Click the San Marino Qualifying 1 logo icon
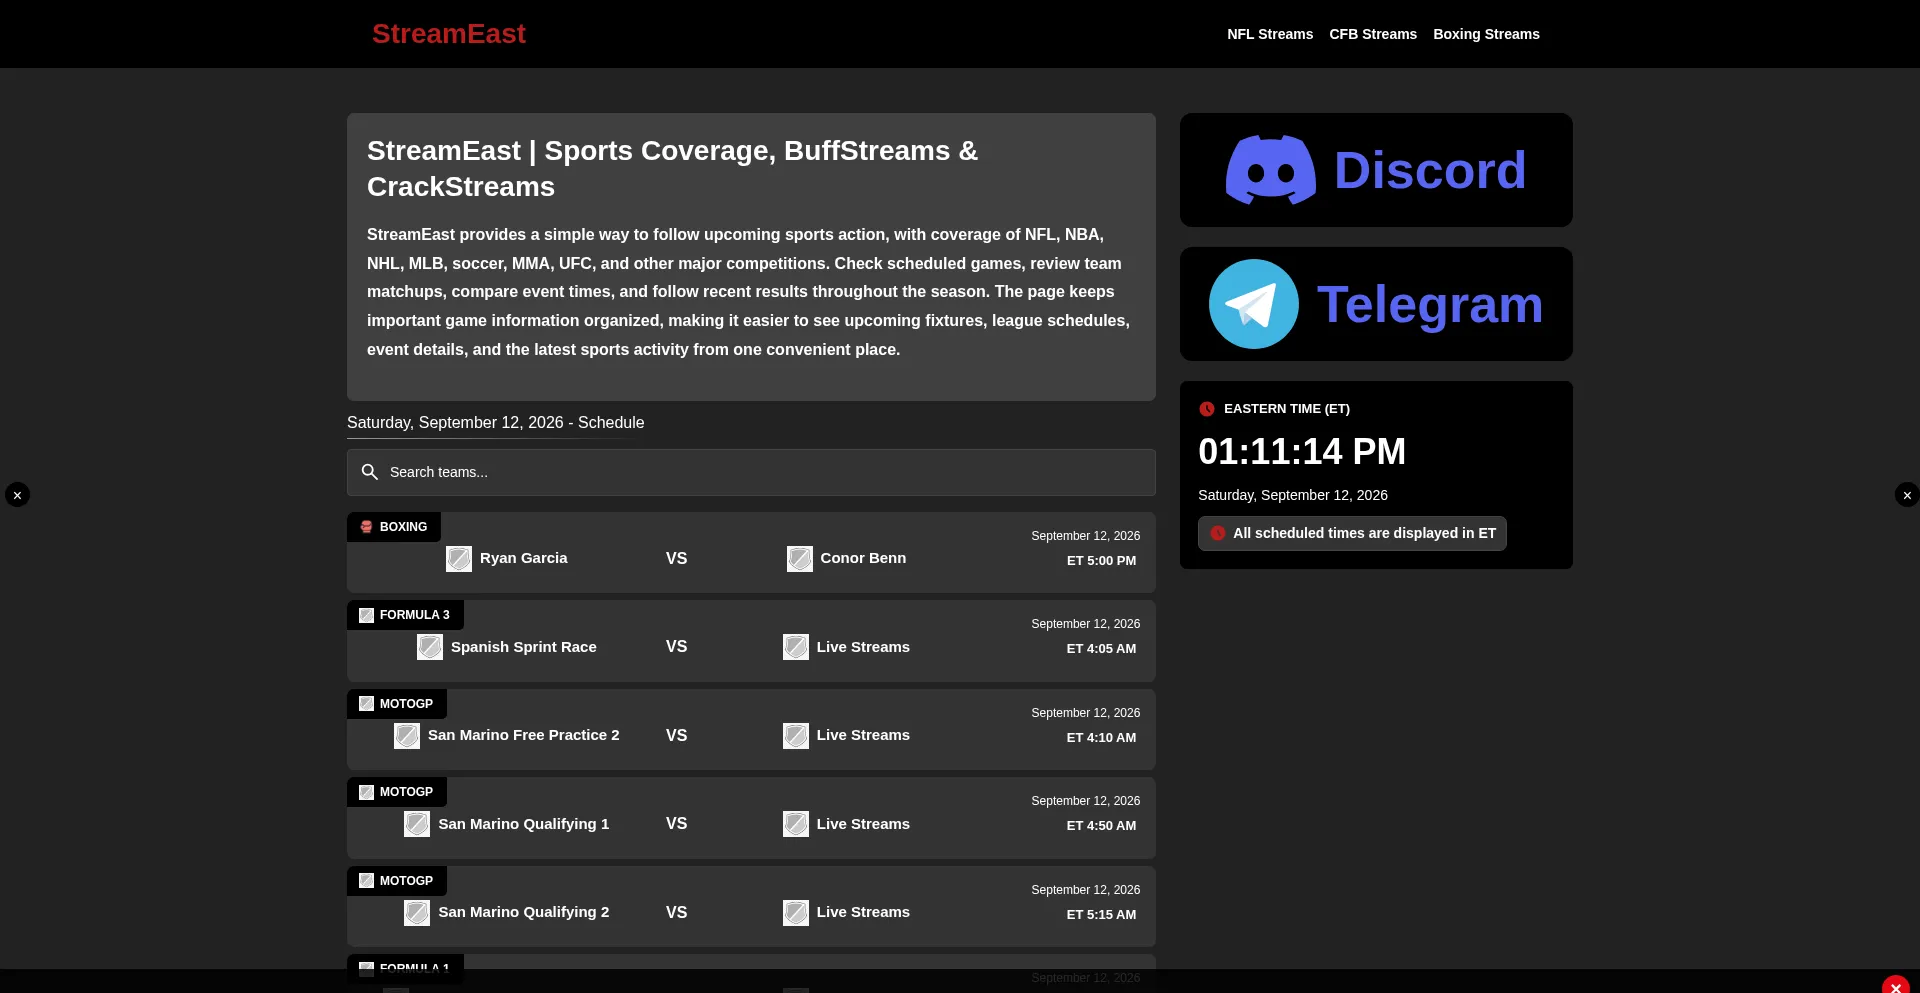The width and height of the screenshot is (1920, 993). click(x=417, y=824)
